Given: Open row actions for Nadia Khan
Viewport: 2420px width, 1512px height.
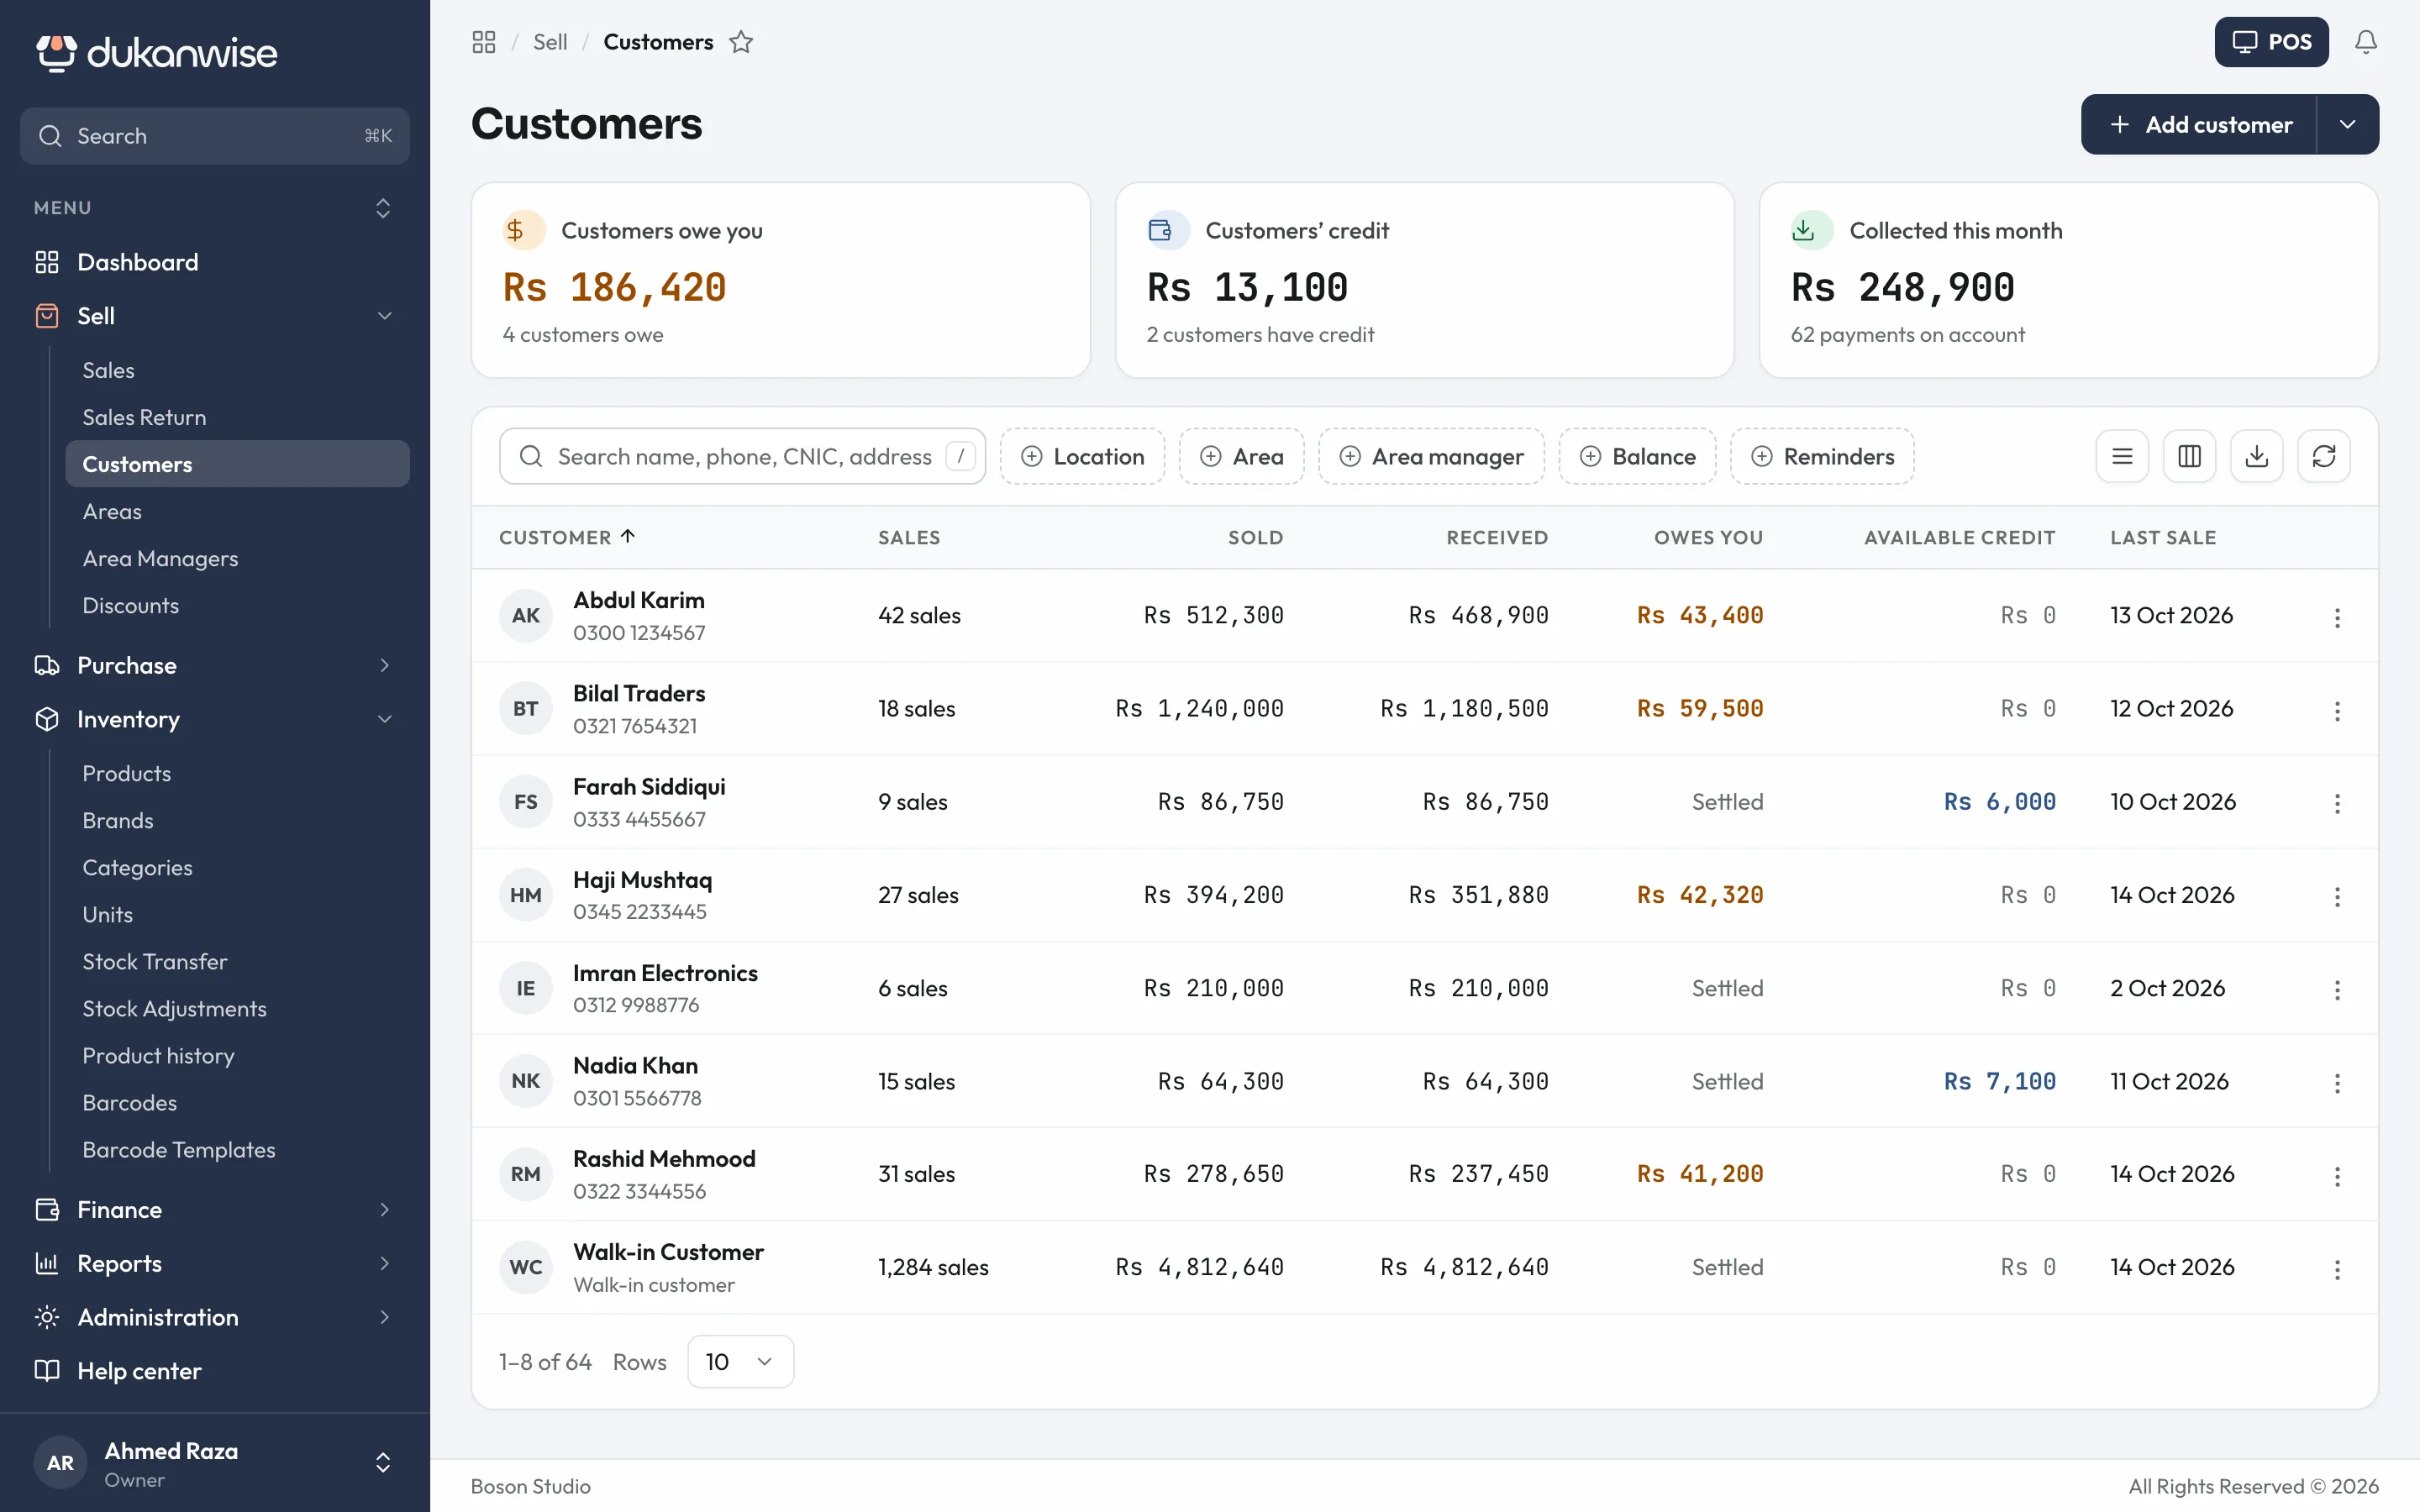Looking at the screenshot, I should tap(2337, 1082).
